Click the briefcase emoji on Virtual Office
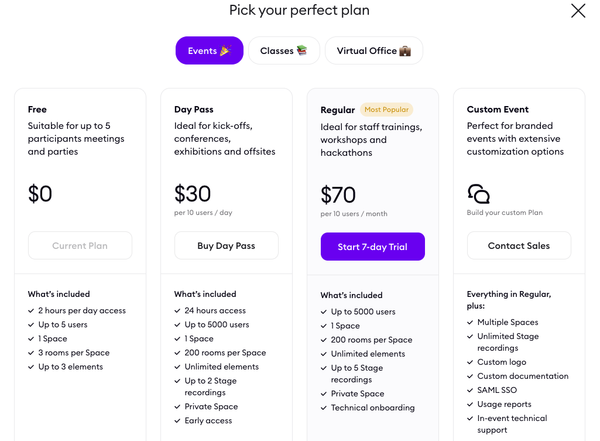The image size is (600, 441). point(405,51)
